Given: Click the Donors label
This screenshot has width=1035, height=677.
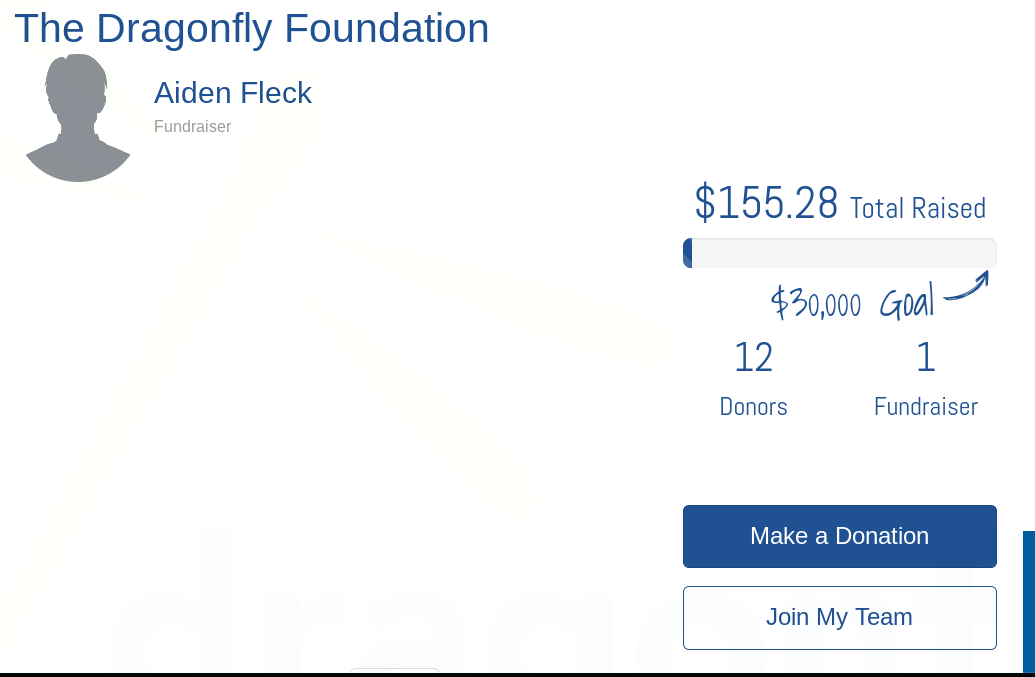Looking at the screenshot, I should [x=753, y=407].
